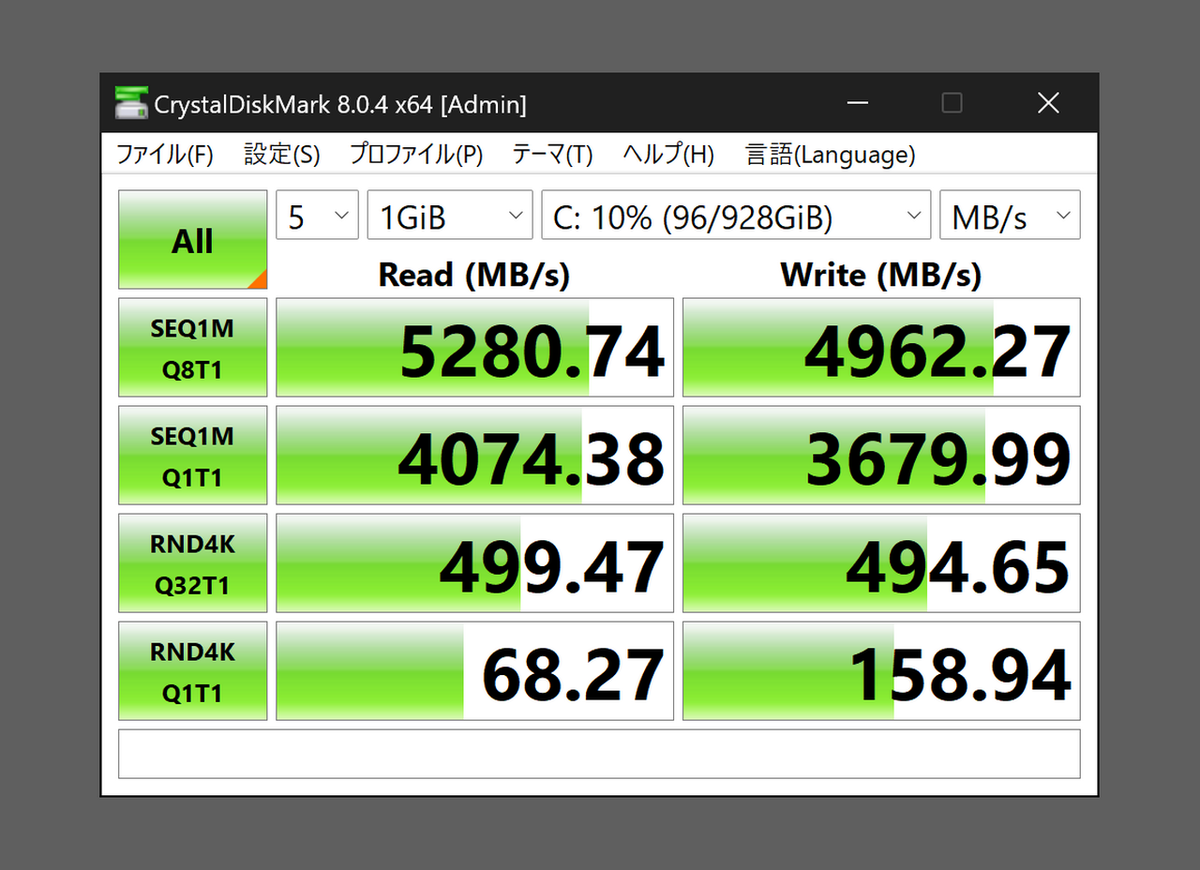
Task: Click the CrystalDiskMark app icon in title bar
Action: click(x=129, y=103)
